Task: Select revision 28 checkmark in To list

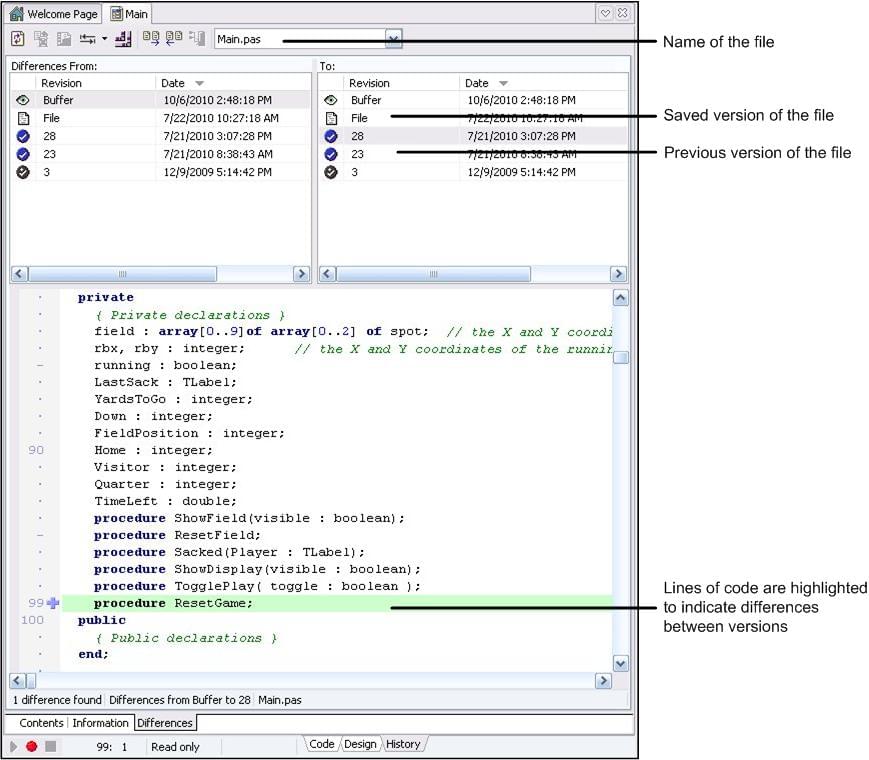Action: pyautogui.click(x=331, y=136)
